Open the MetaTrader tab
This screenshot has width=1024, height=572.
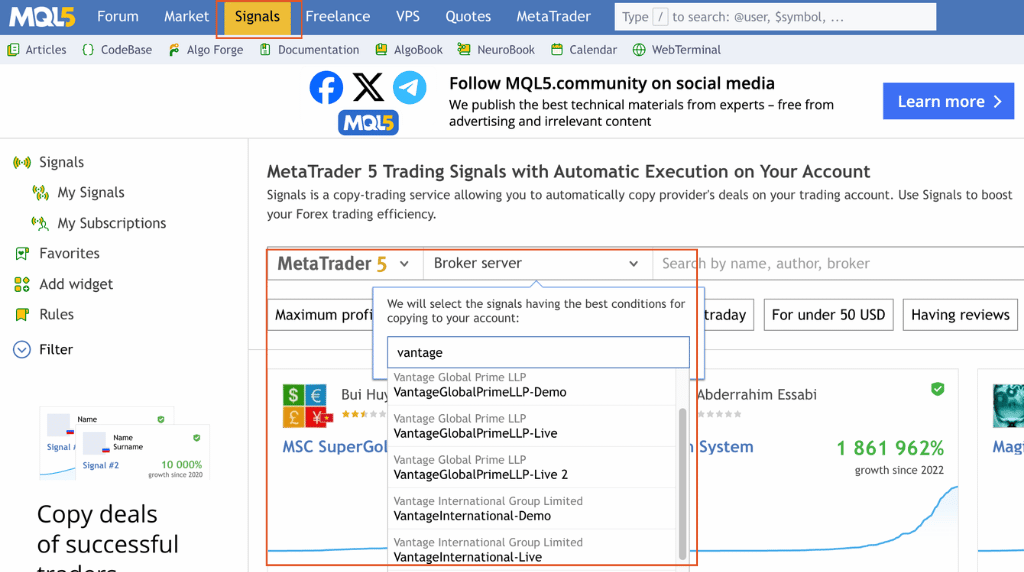click(553, 17)
